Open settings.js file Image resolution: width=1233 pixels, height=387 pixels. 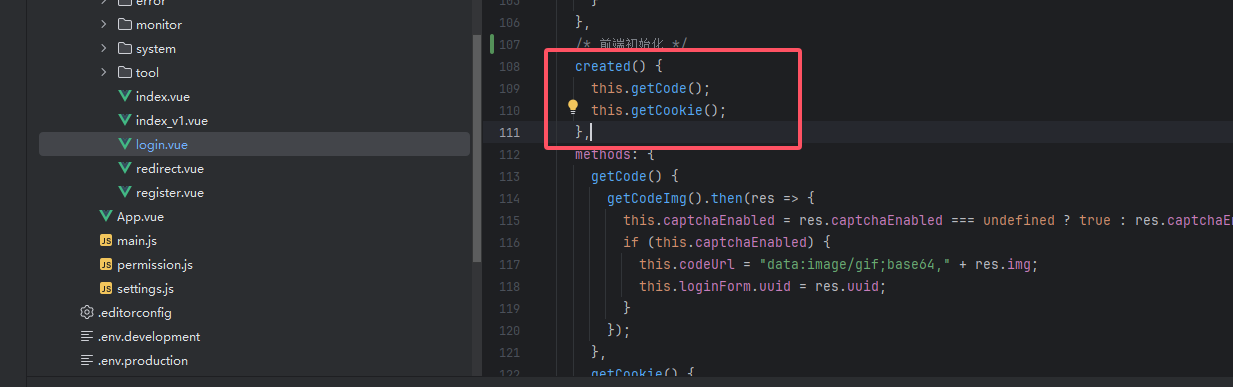click(x=145, y=288)
